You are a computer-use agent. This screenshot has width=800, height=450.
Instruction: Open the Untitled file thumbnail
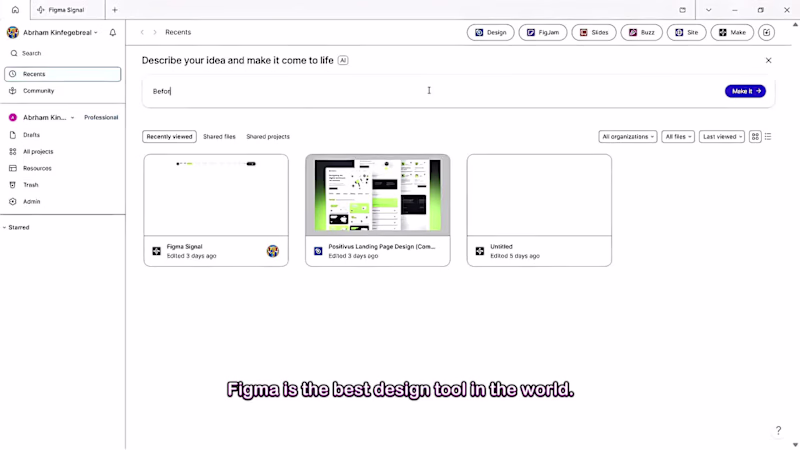click(x=539, y=195)
